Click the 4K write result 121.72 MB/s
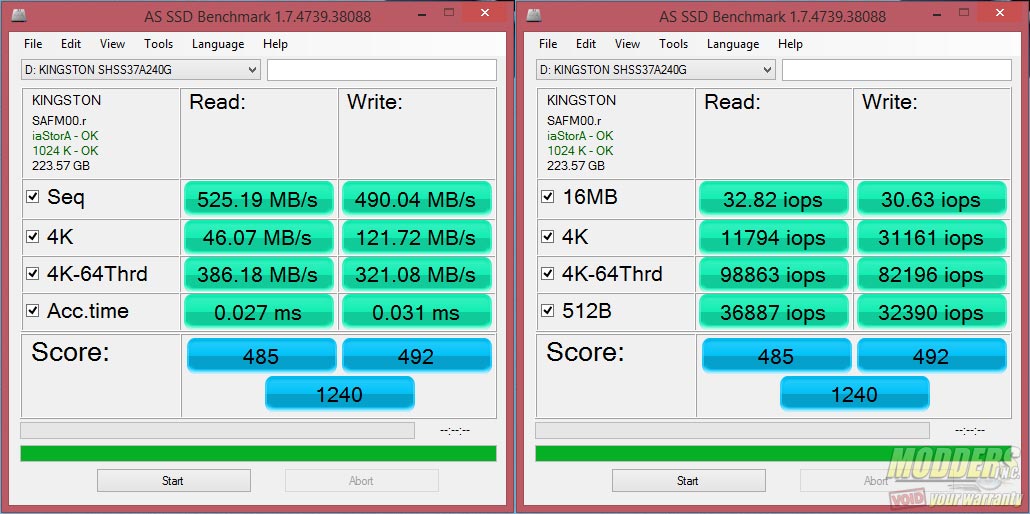This screenshot has width=1030, height=514. point(416,237)
